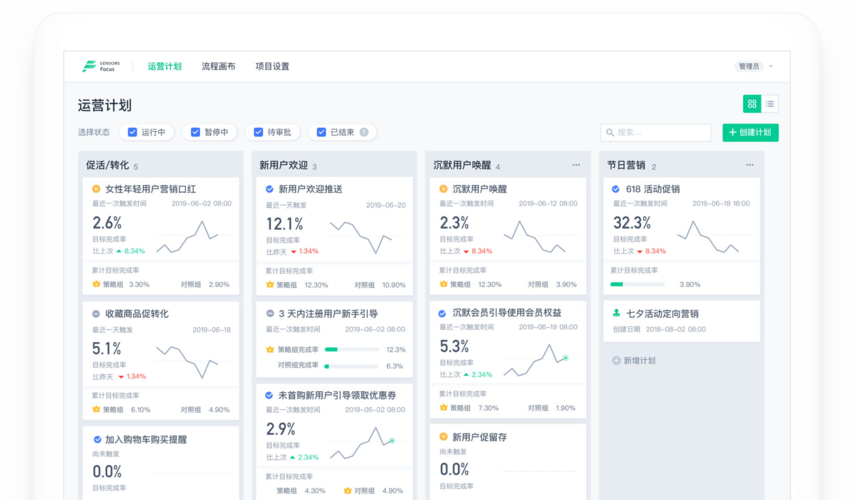Click status icon of 沉默会员引导使用会员权益
The width and height of the screenshot is (854, 500).
[x=442, y=313]
